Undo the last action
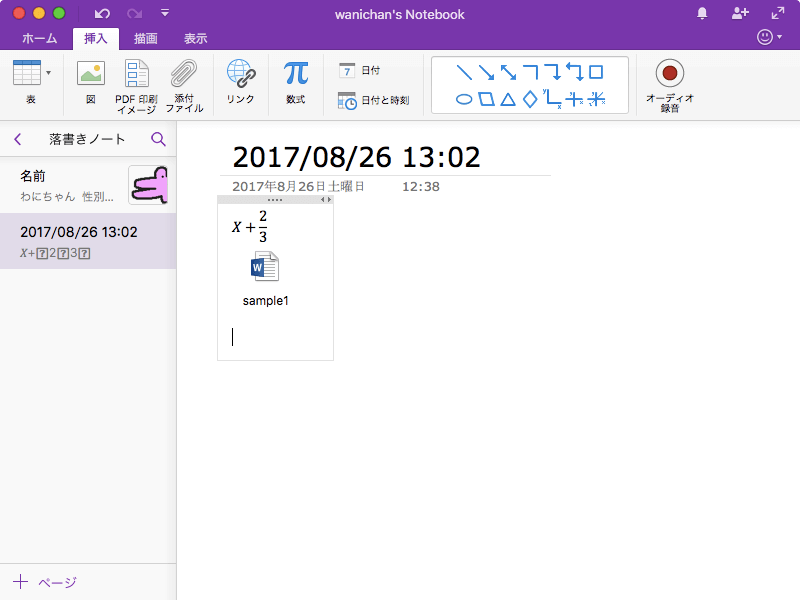The width and height of the screenshot is (800, 600). click(x=102, y=13)
